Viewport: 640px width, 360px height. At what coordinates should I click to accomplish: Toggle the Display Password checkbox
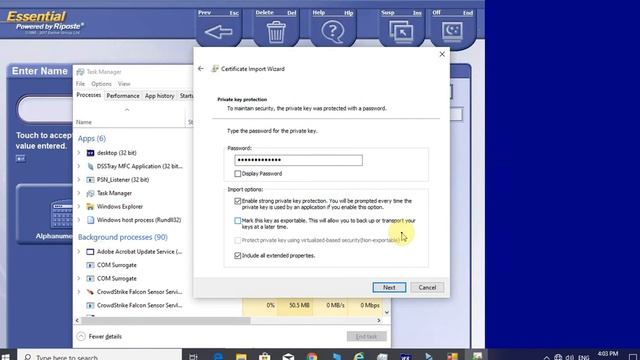click(238, 174)
